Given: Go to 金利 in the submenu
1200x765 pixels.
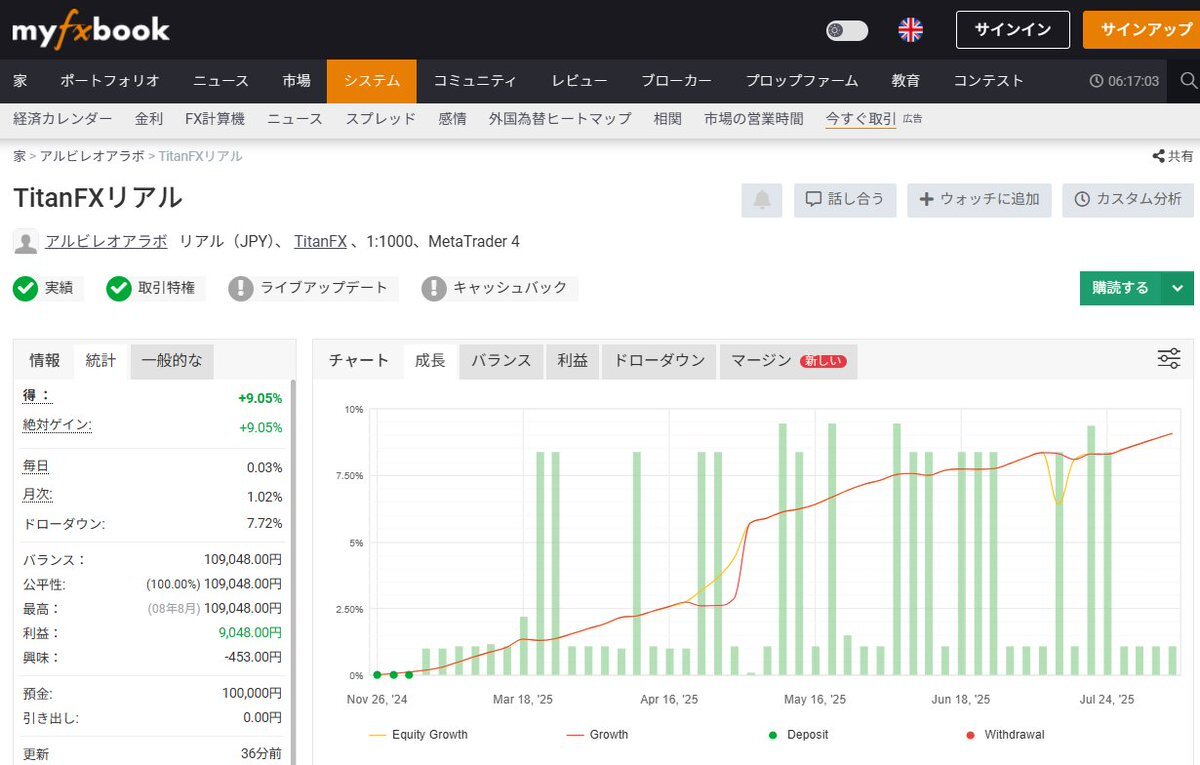Looking at the screenshot, I should coord(149,119).
